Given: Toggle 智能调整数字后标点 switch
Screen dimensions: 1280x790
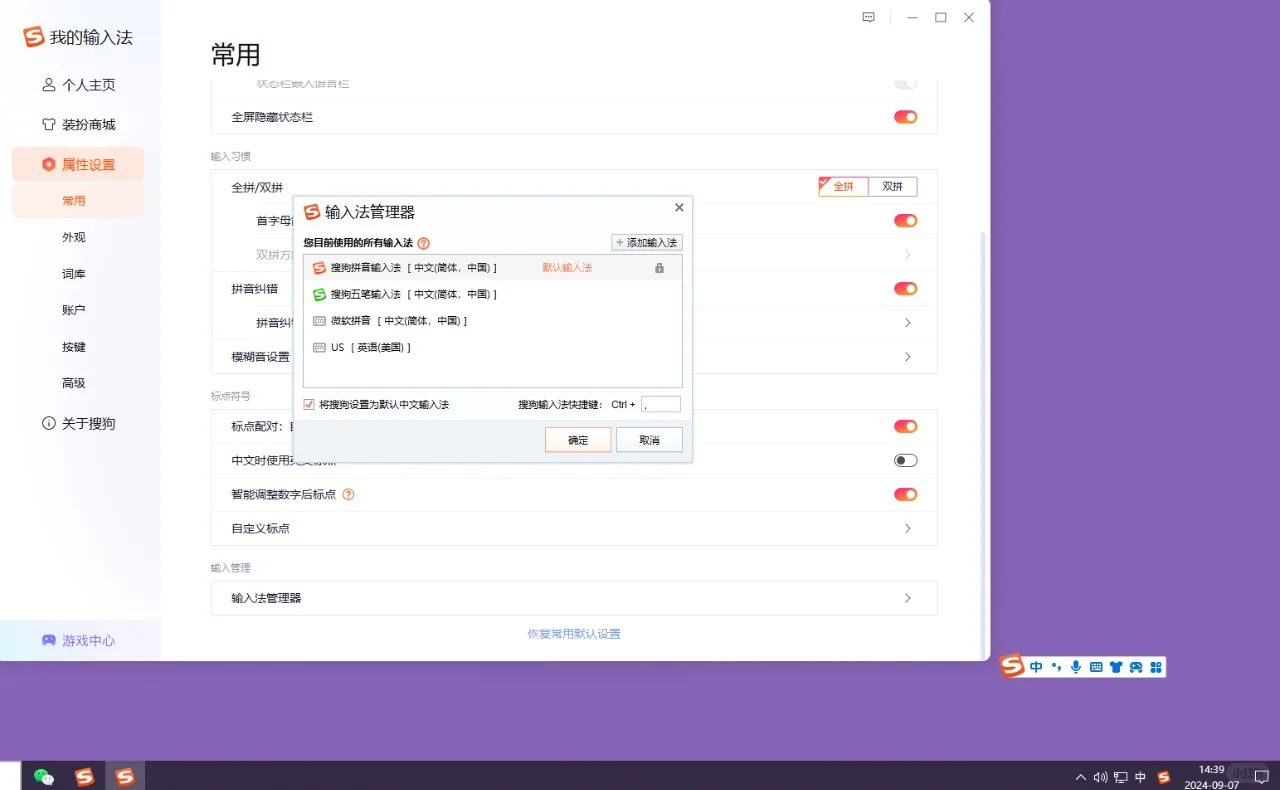Looking at the screenshot, I should (x=905, y=494).
